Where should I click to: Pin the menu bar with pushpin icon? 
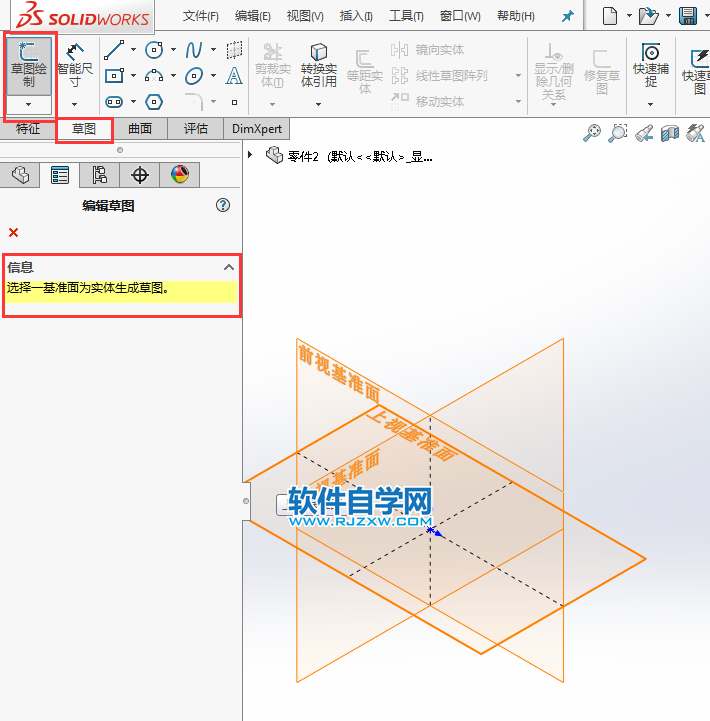coord(568,17)
